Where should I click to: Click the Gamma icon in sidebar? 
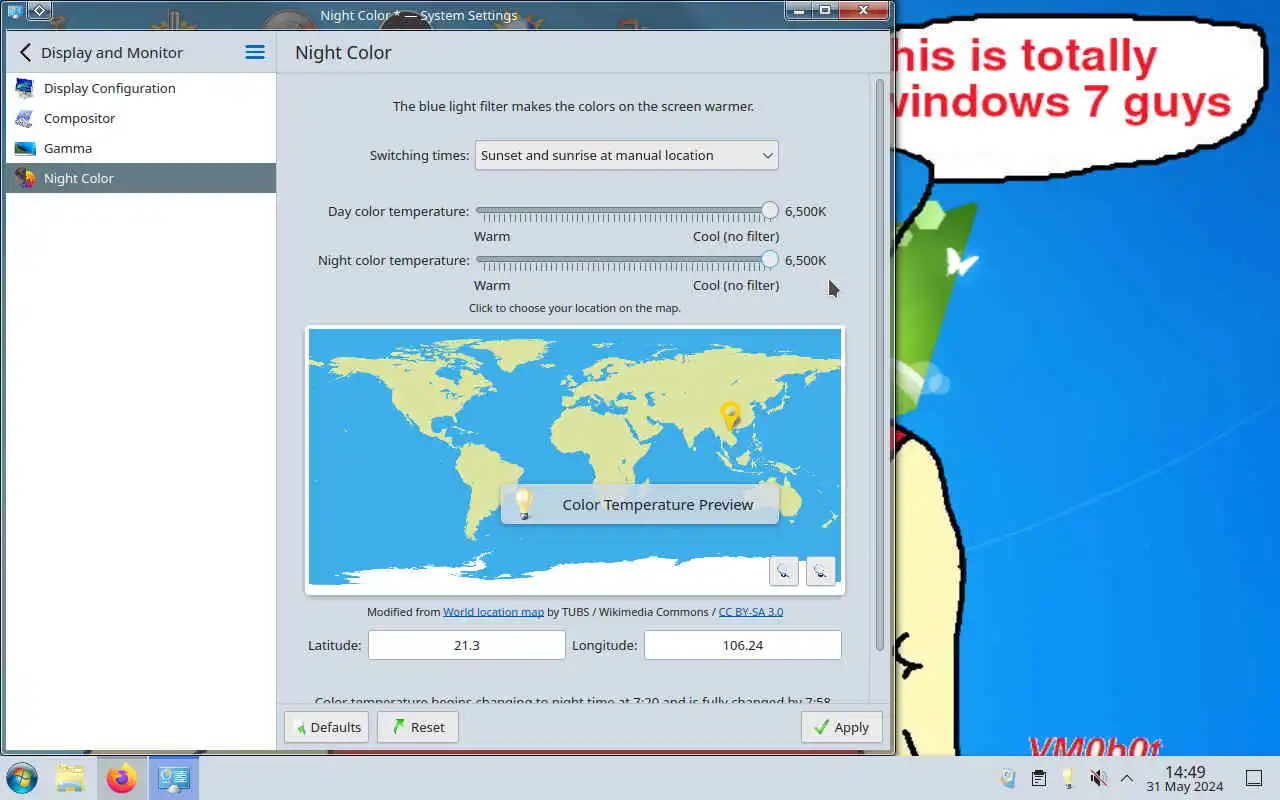tap(25, 148)
